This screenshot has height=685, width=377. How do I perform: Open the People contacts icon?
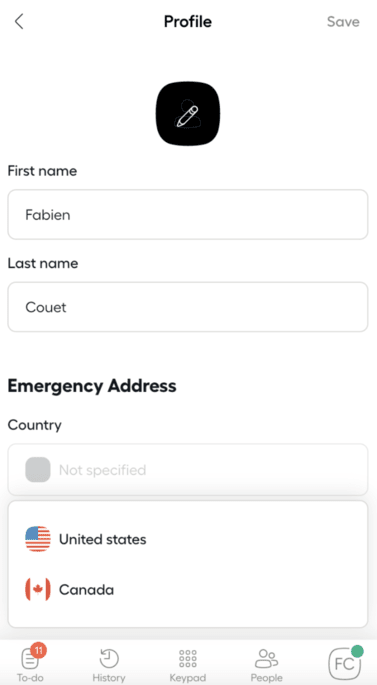point(266,658)
